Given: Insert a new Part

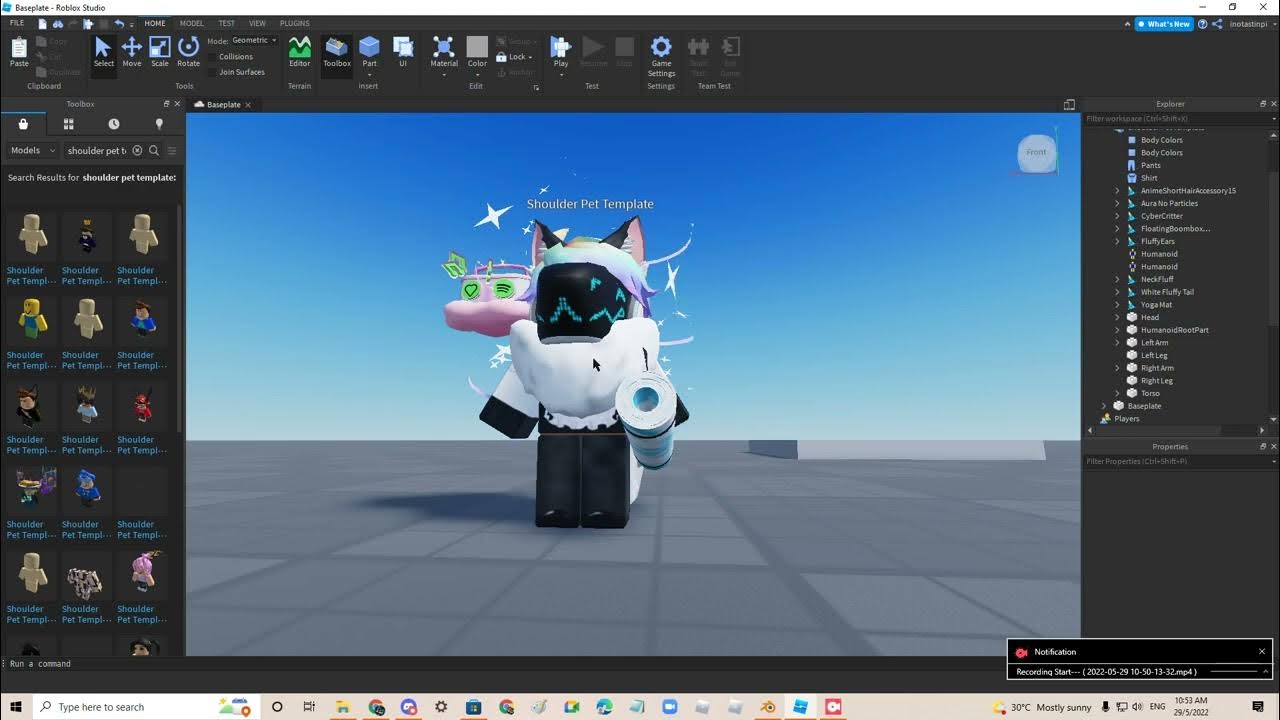Looking at the screenshot, I should click(x=369, y=52).
